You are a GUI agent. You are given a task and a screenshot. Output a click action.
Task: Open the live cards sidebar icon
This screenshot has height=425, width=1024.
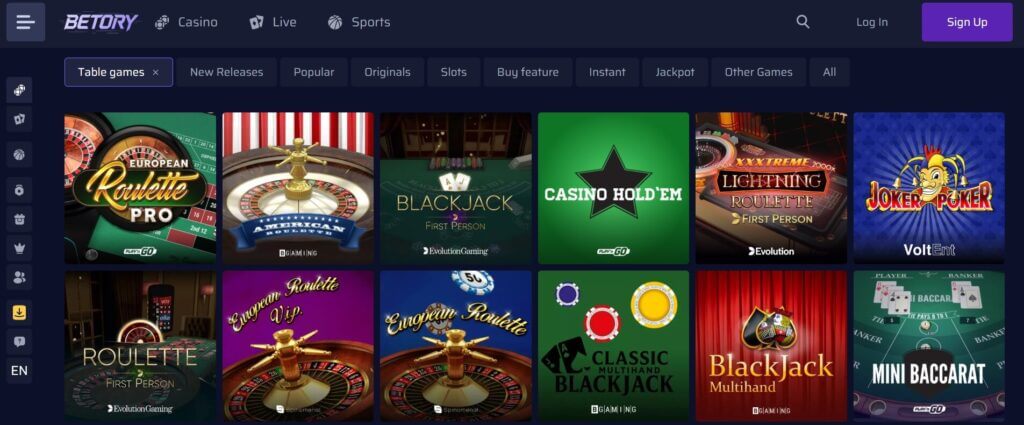point(20,119)
